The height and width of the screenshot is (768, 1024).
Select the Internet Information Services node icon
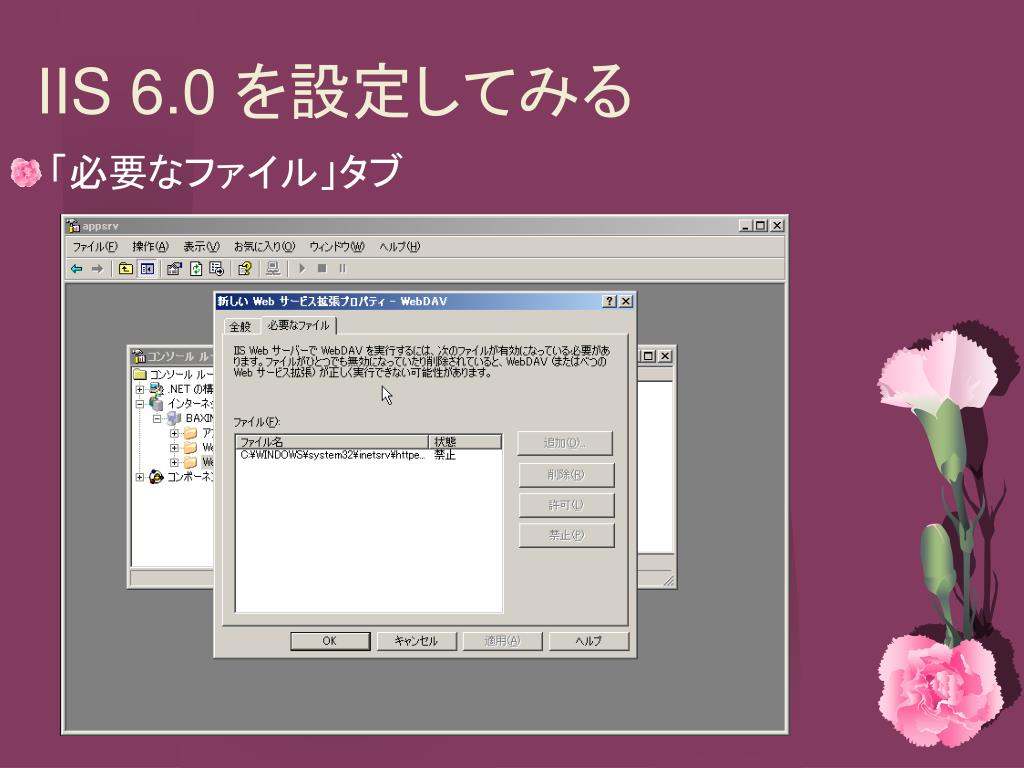pyautogui.click(x=157, y=404)
